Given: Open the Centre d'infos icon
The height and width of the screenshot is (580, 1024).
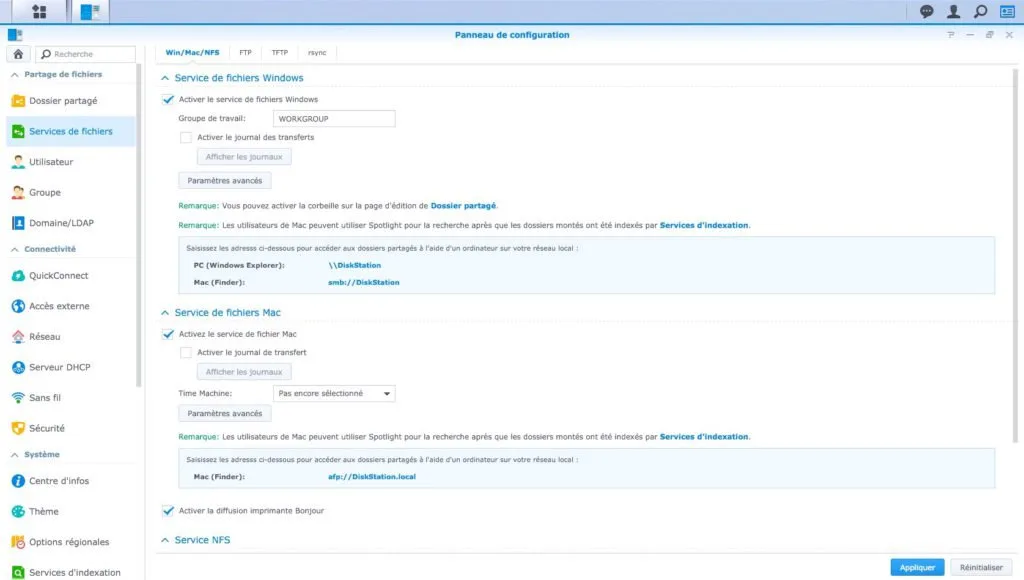Looking at the screenshot, I should [x=18, y=481].
